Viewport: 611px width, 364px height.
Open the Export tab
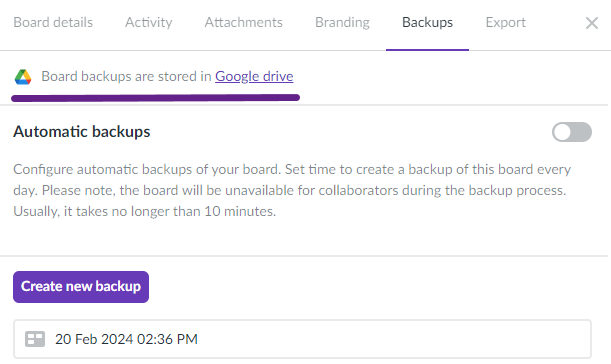pos(505,23)
